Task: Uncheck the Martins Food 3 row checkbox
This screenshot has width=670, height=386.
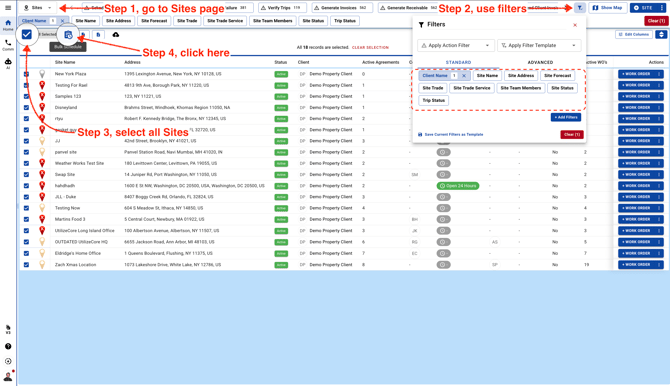Action: click(26, 219)
